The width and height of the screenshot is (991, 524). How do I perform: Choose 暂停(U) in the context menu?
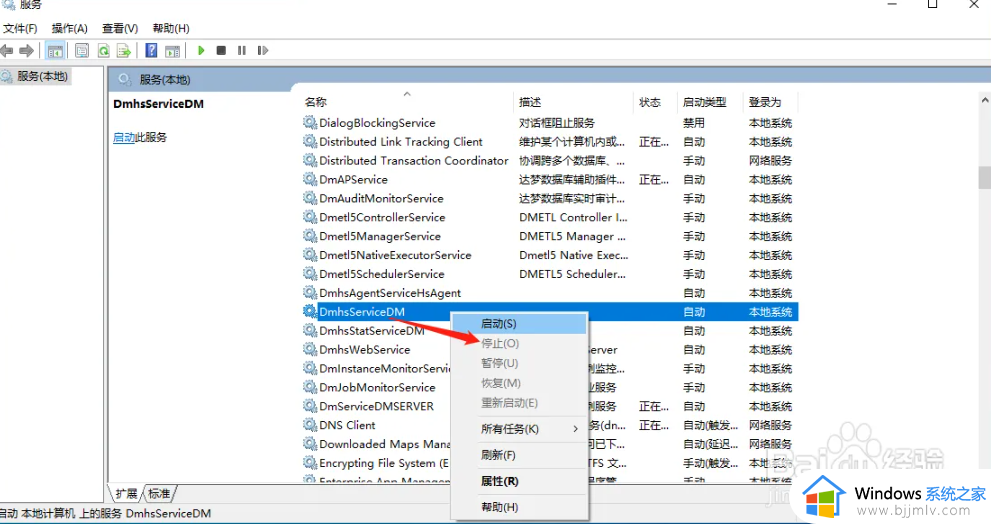pos(520,363)
